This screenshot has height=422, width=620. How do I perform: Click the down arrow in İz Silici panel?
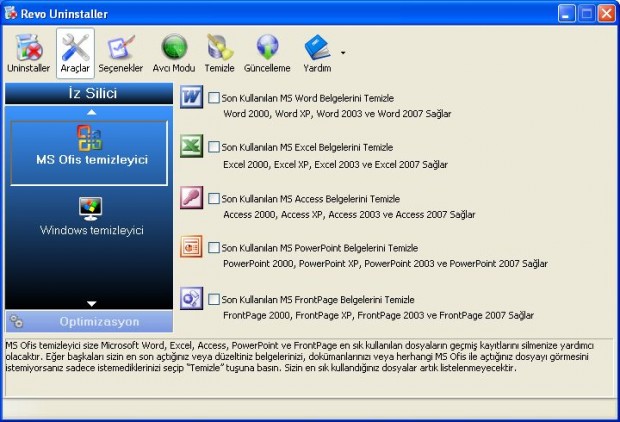[x=91, y=304]
